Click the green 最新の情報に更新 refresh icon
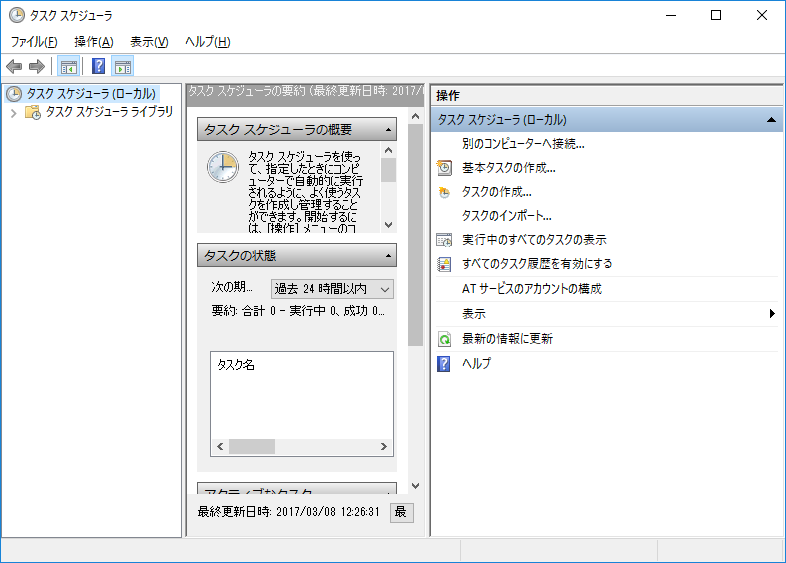The width and height of the screenshot is (786, 563). point(444,339)
